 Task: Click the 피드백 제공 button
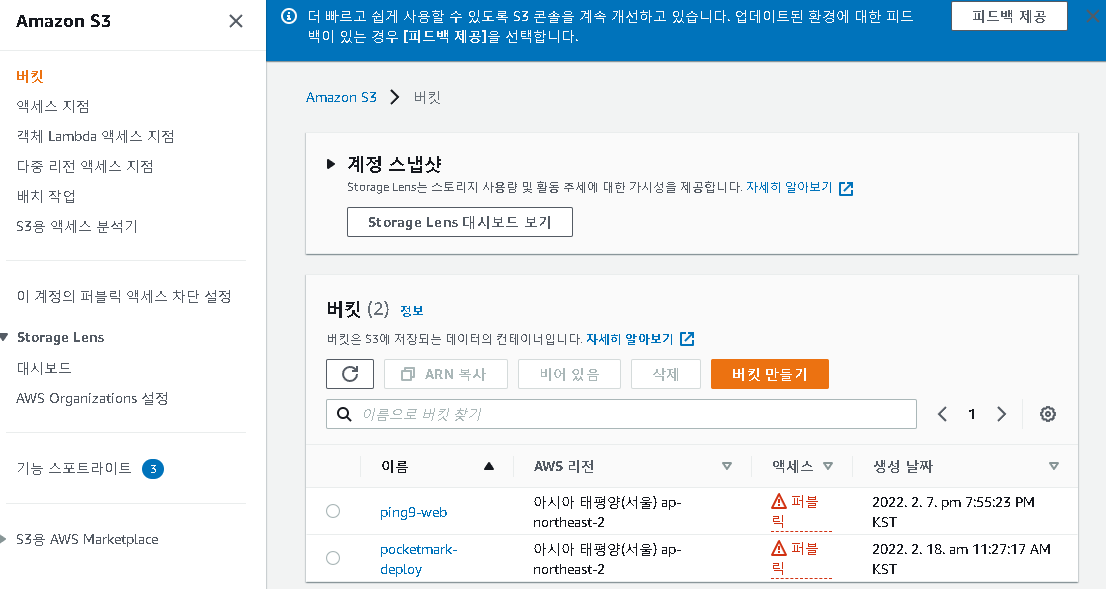pyautogui.click(x=1009, y=16)
